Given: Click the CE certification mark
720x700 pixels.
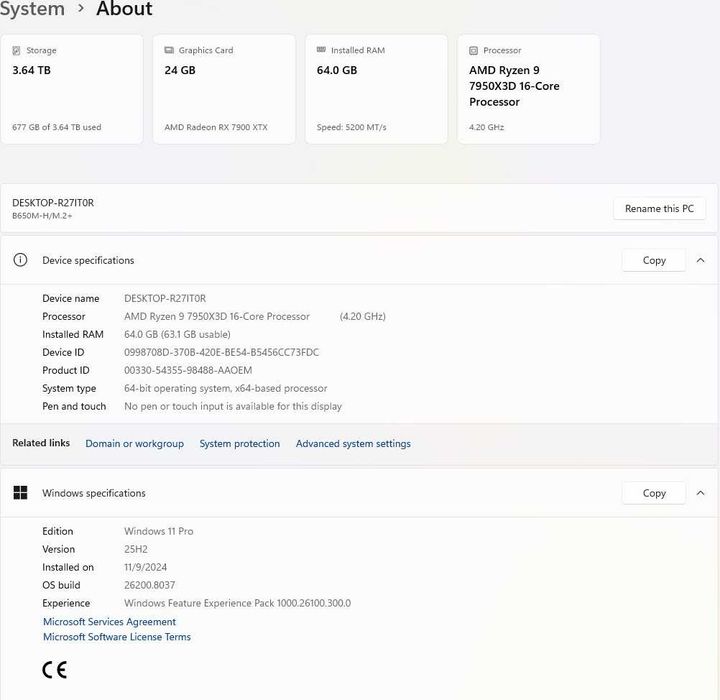Looking at the screenshot, I should click(x=54, y=669).
